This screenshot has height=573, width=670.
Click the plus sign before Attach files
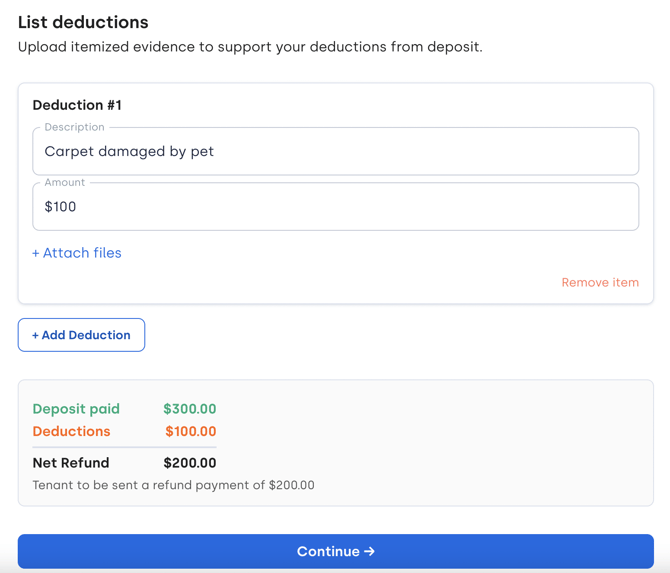(x=36, y=253)
